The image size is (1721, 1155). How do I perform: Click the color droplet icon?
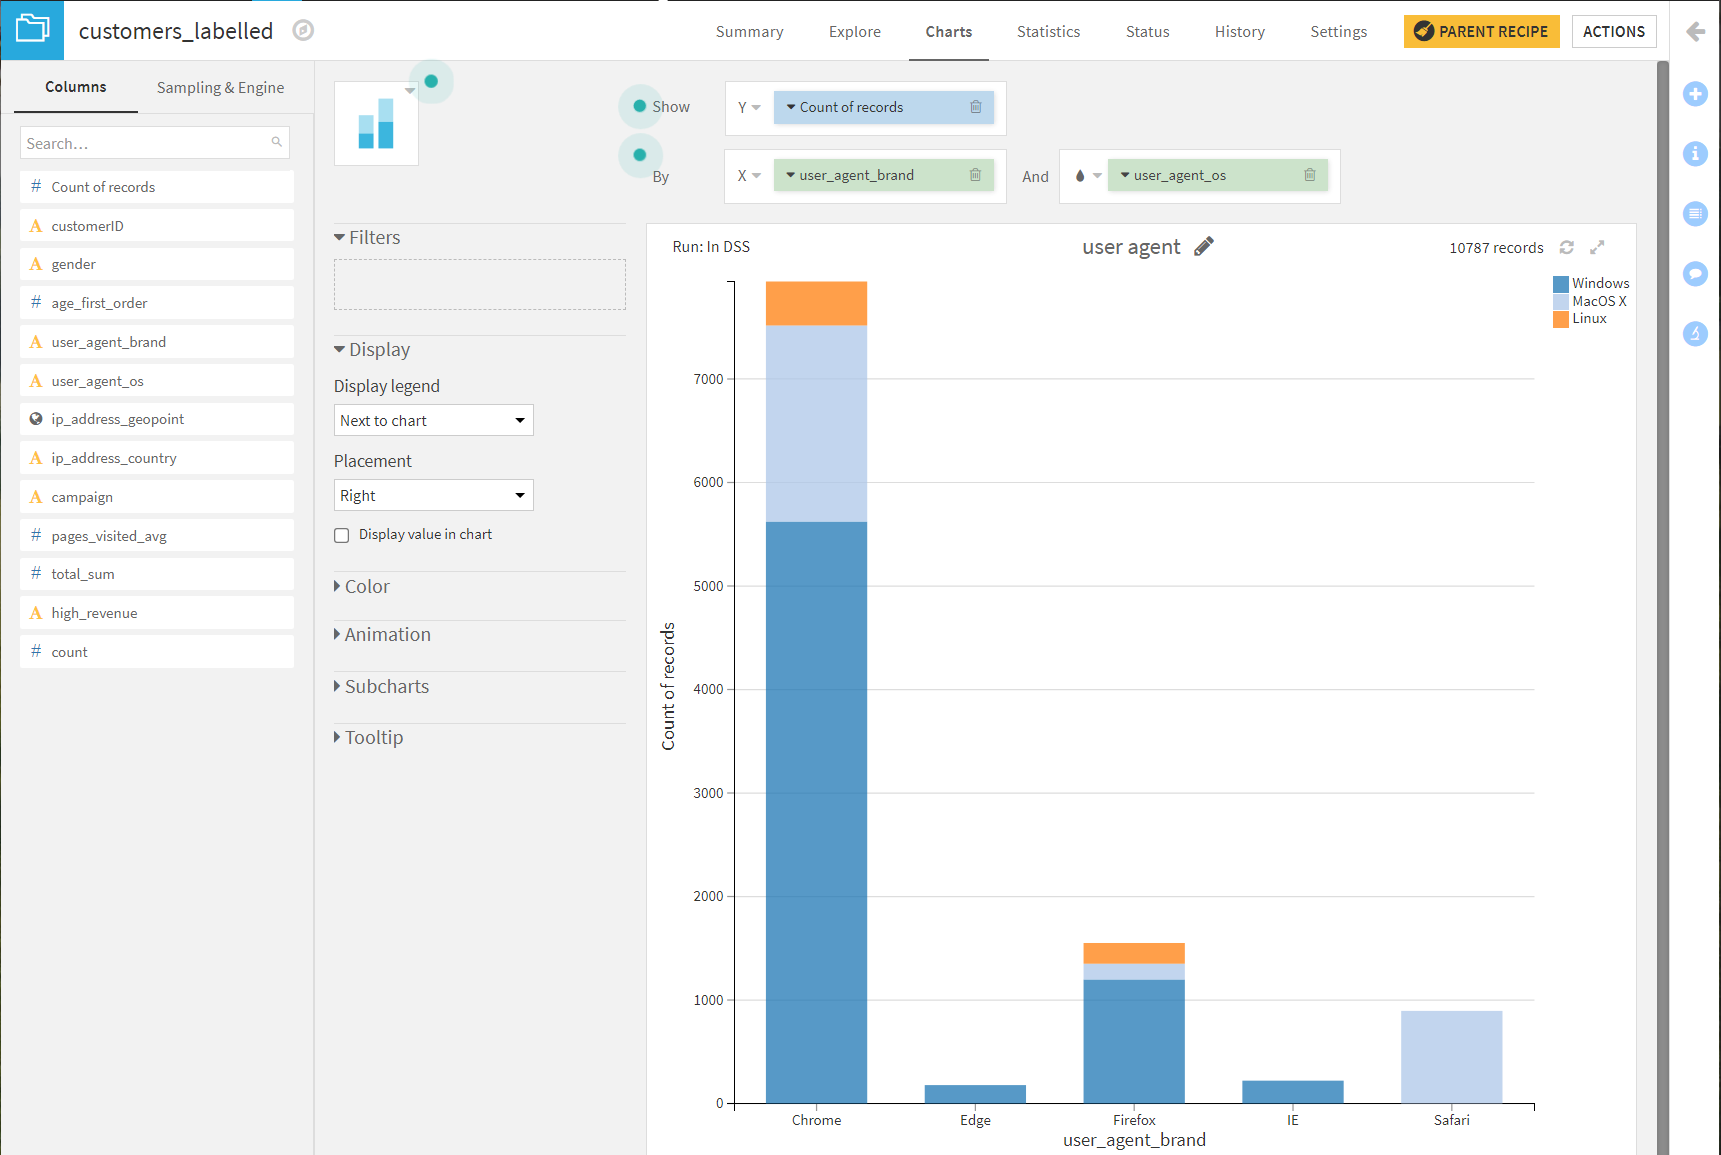point(1080,176)
